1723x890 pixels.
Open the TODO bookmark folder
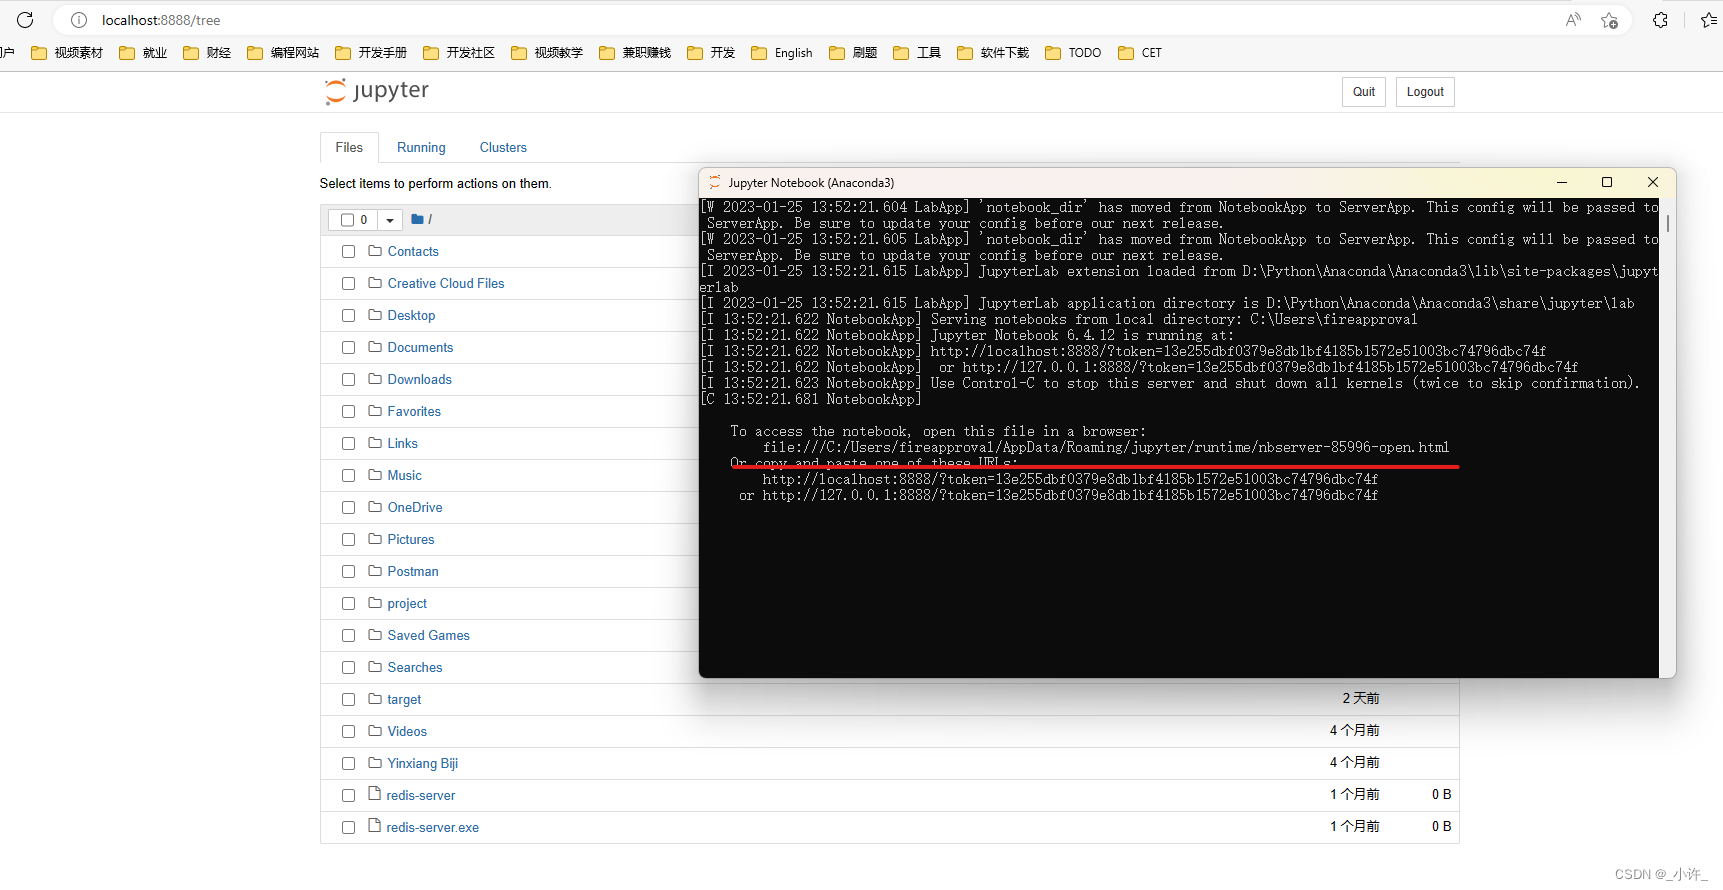tap(1073, 53)
